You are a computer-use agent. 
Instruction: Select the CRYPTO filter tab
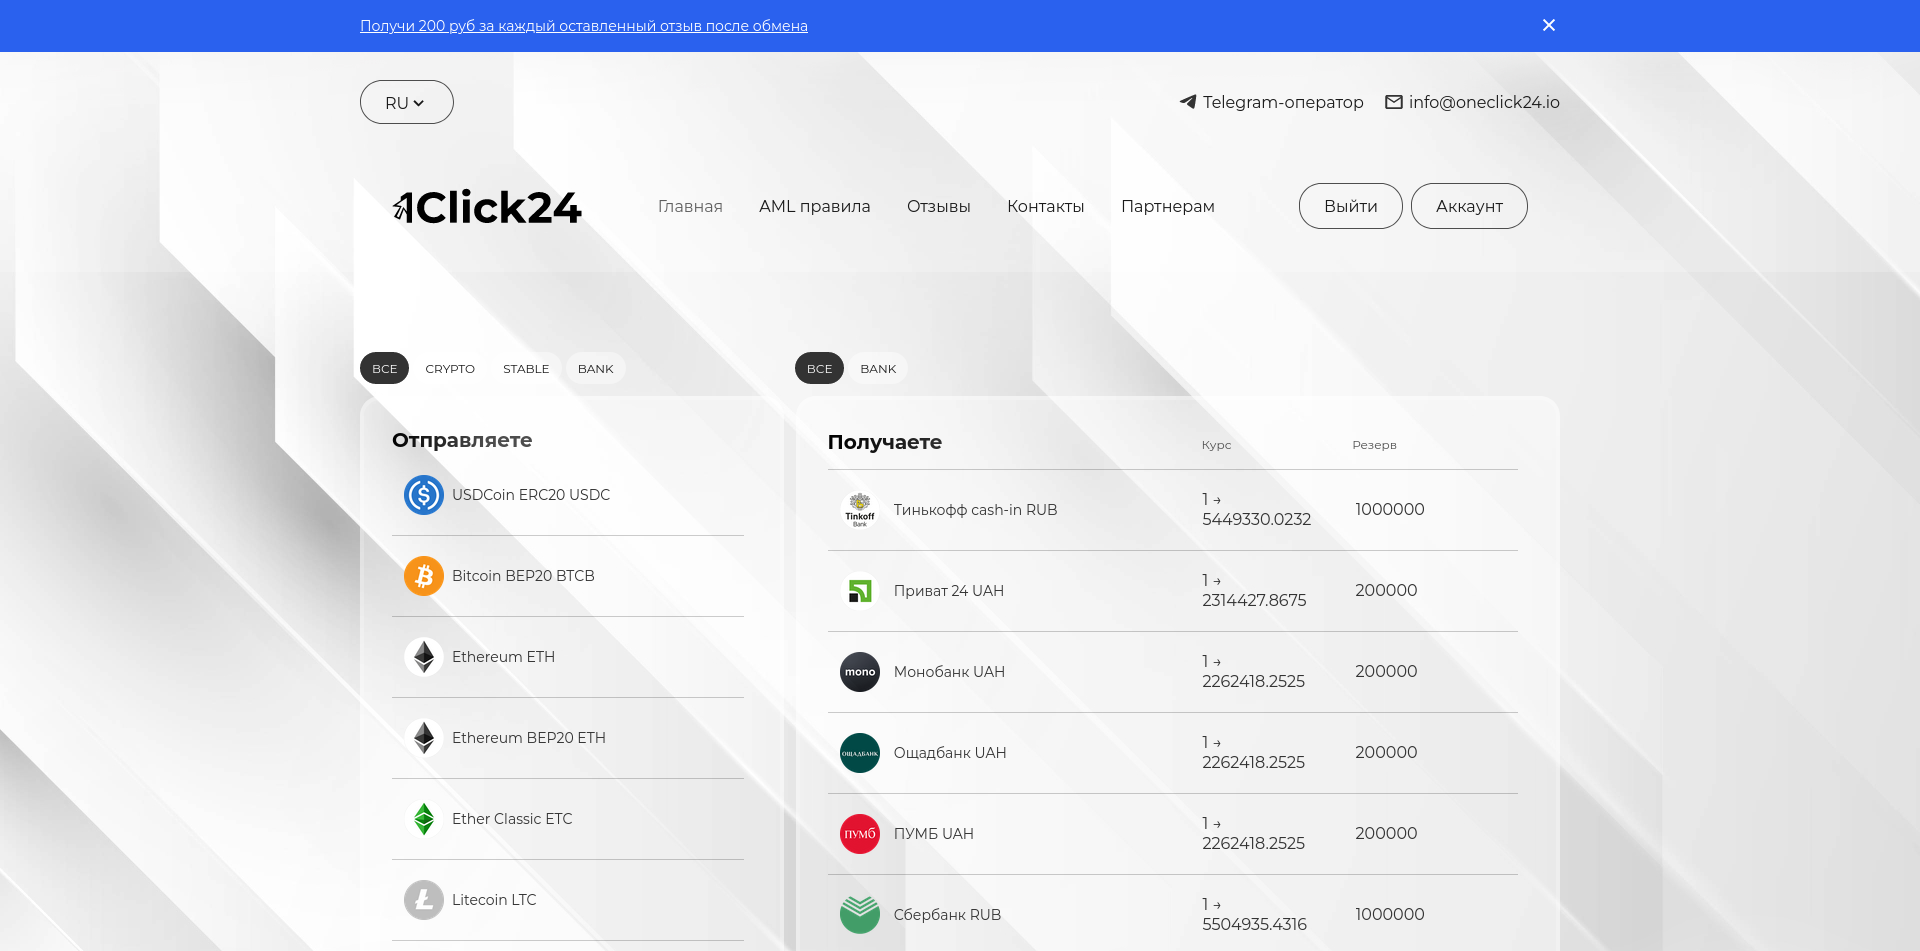coord(450,368)
